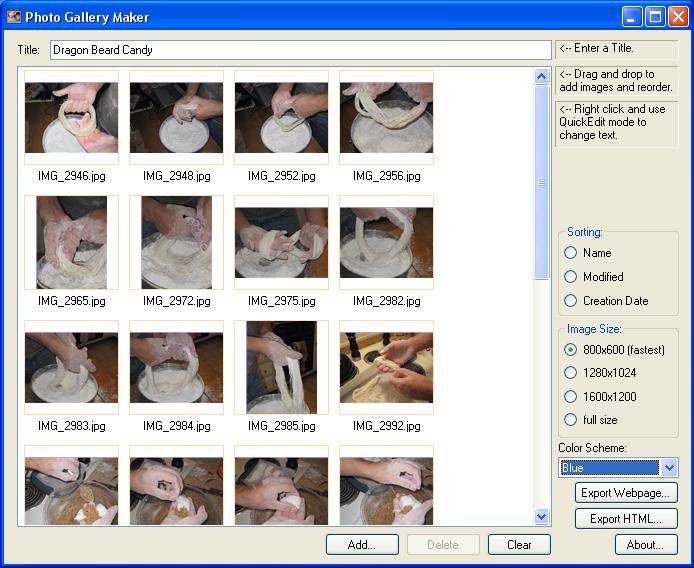
Task: Click in the Title input field
Action: [x=301, y=50]
